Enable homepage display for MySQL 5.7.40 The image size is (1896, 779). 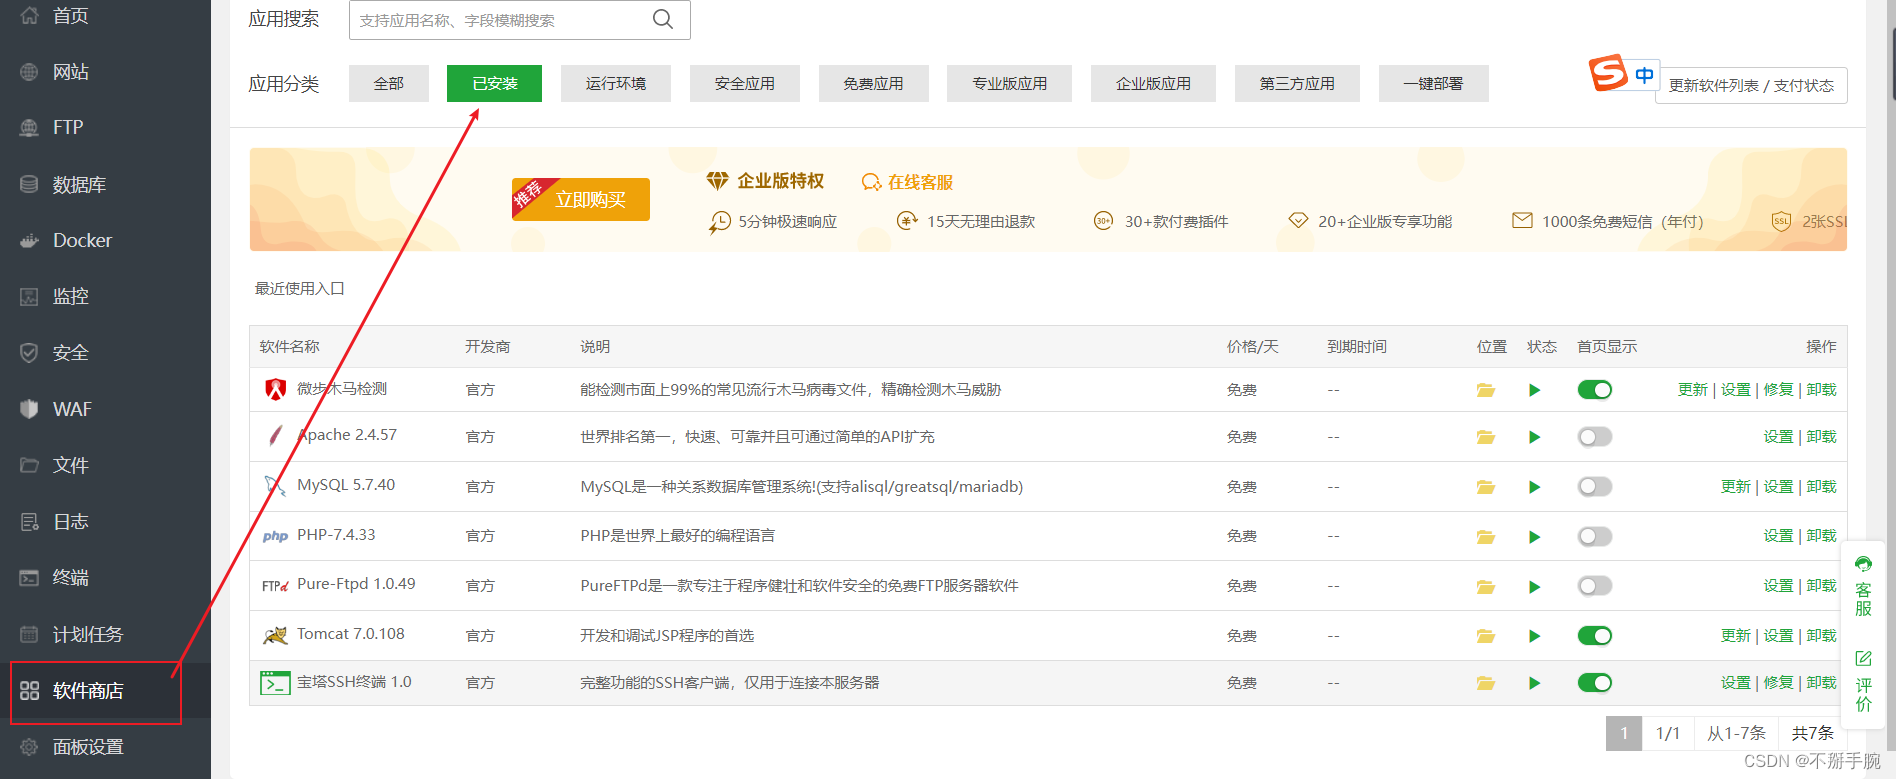(x=1595, y=487)
